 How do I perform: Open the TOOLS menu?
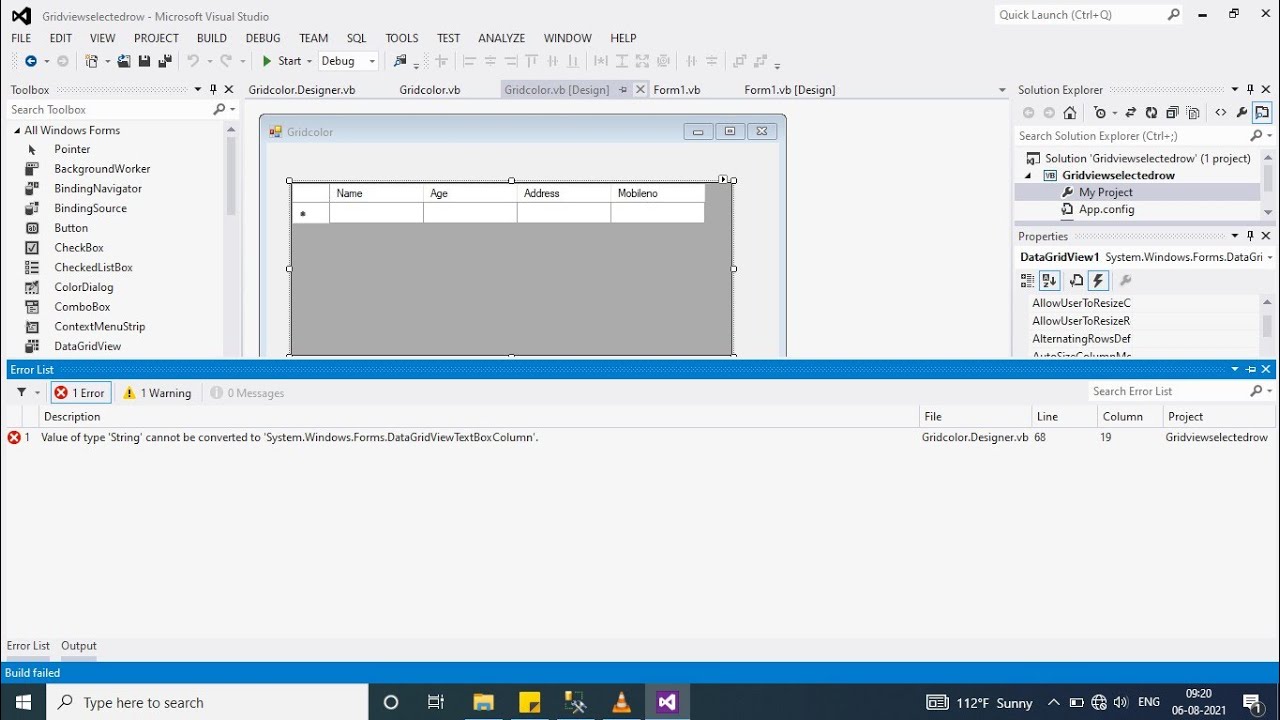(402, 38)
